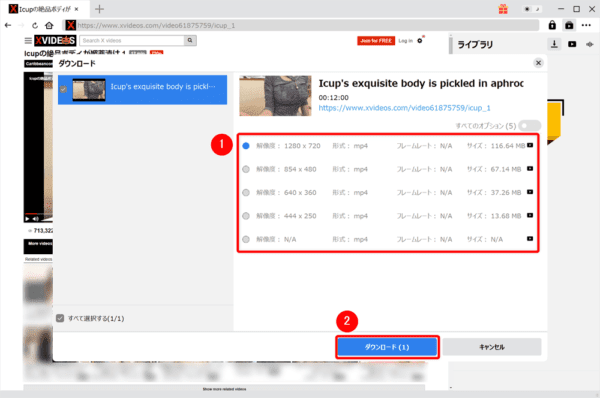Select the video entry in download list

[x=142, y=90]
